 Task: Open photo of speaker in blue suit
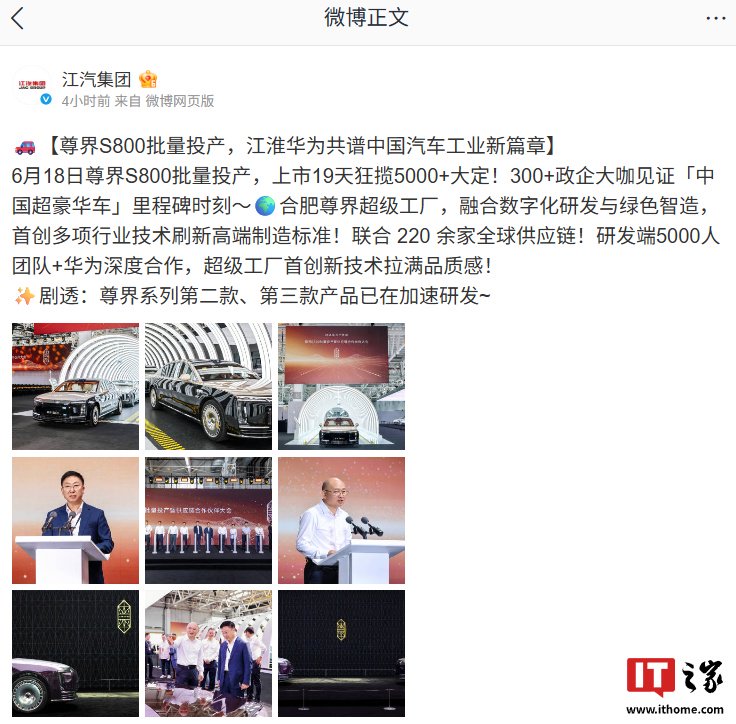76,520
